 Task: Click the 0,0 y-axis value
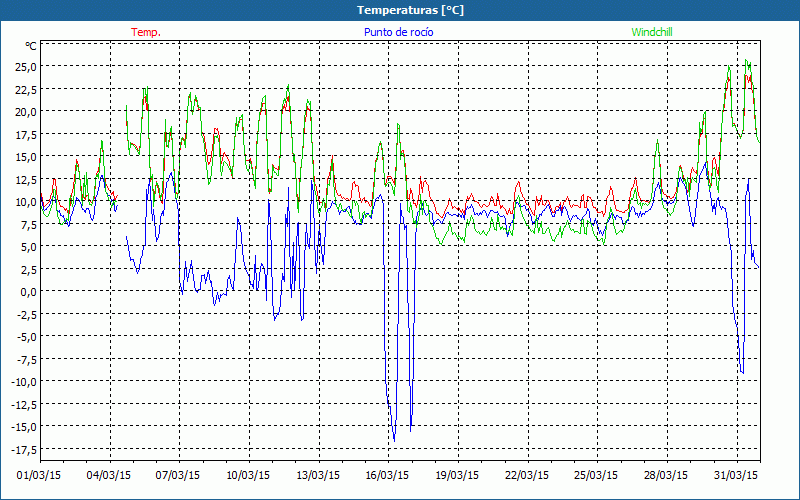[28, 291]
